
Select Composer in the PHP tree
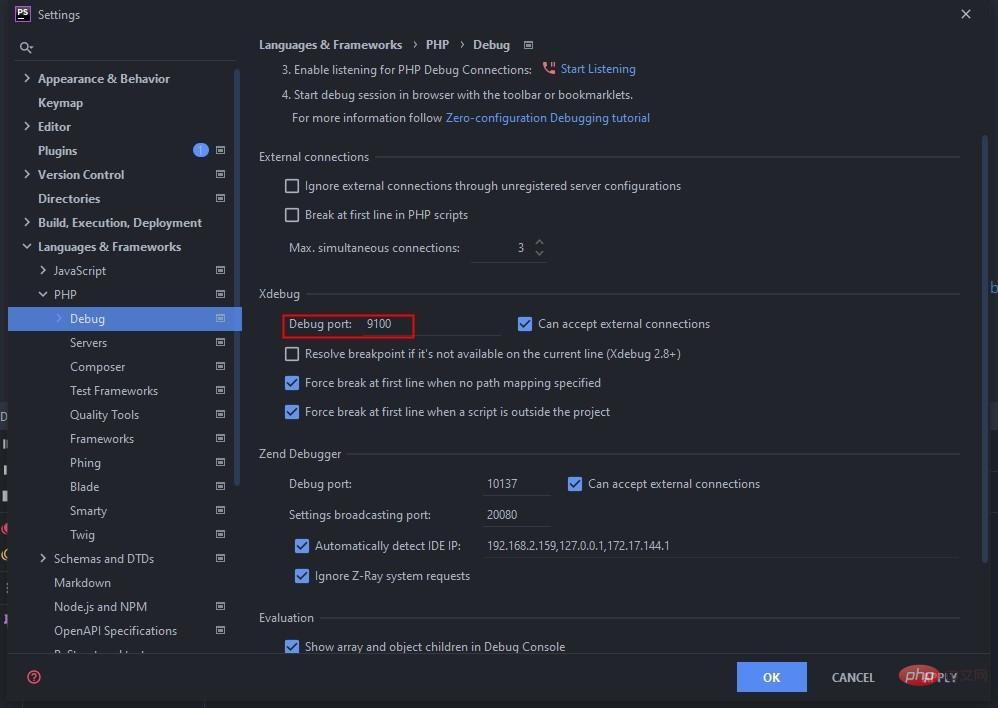(97, 367)
